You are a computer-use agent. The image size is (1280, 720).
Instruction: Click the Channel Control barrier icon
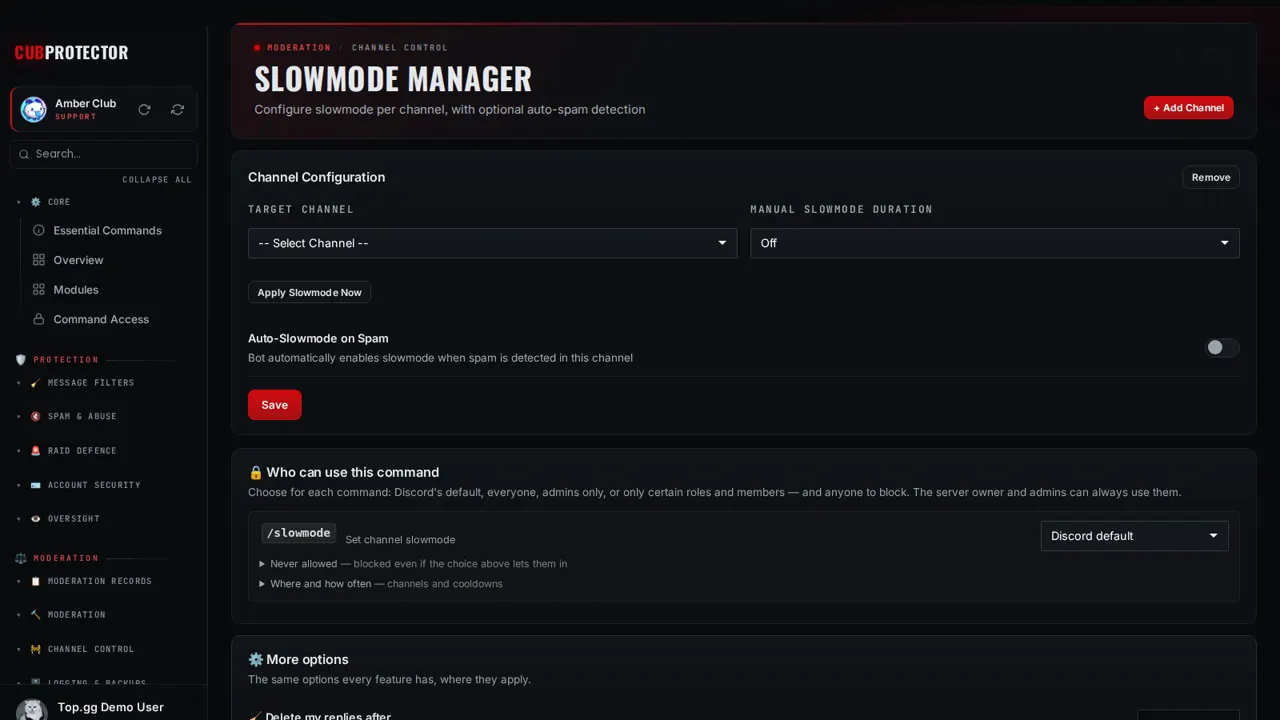point(36,649)
